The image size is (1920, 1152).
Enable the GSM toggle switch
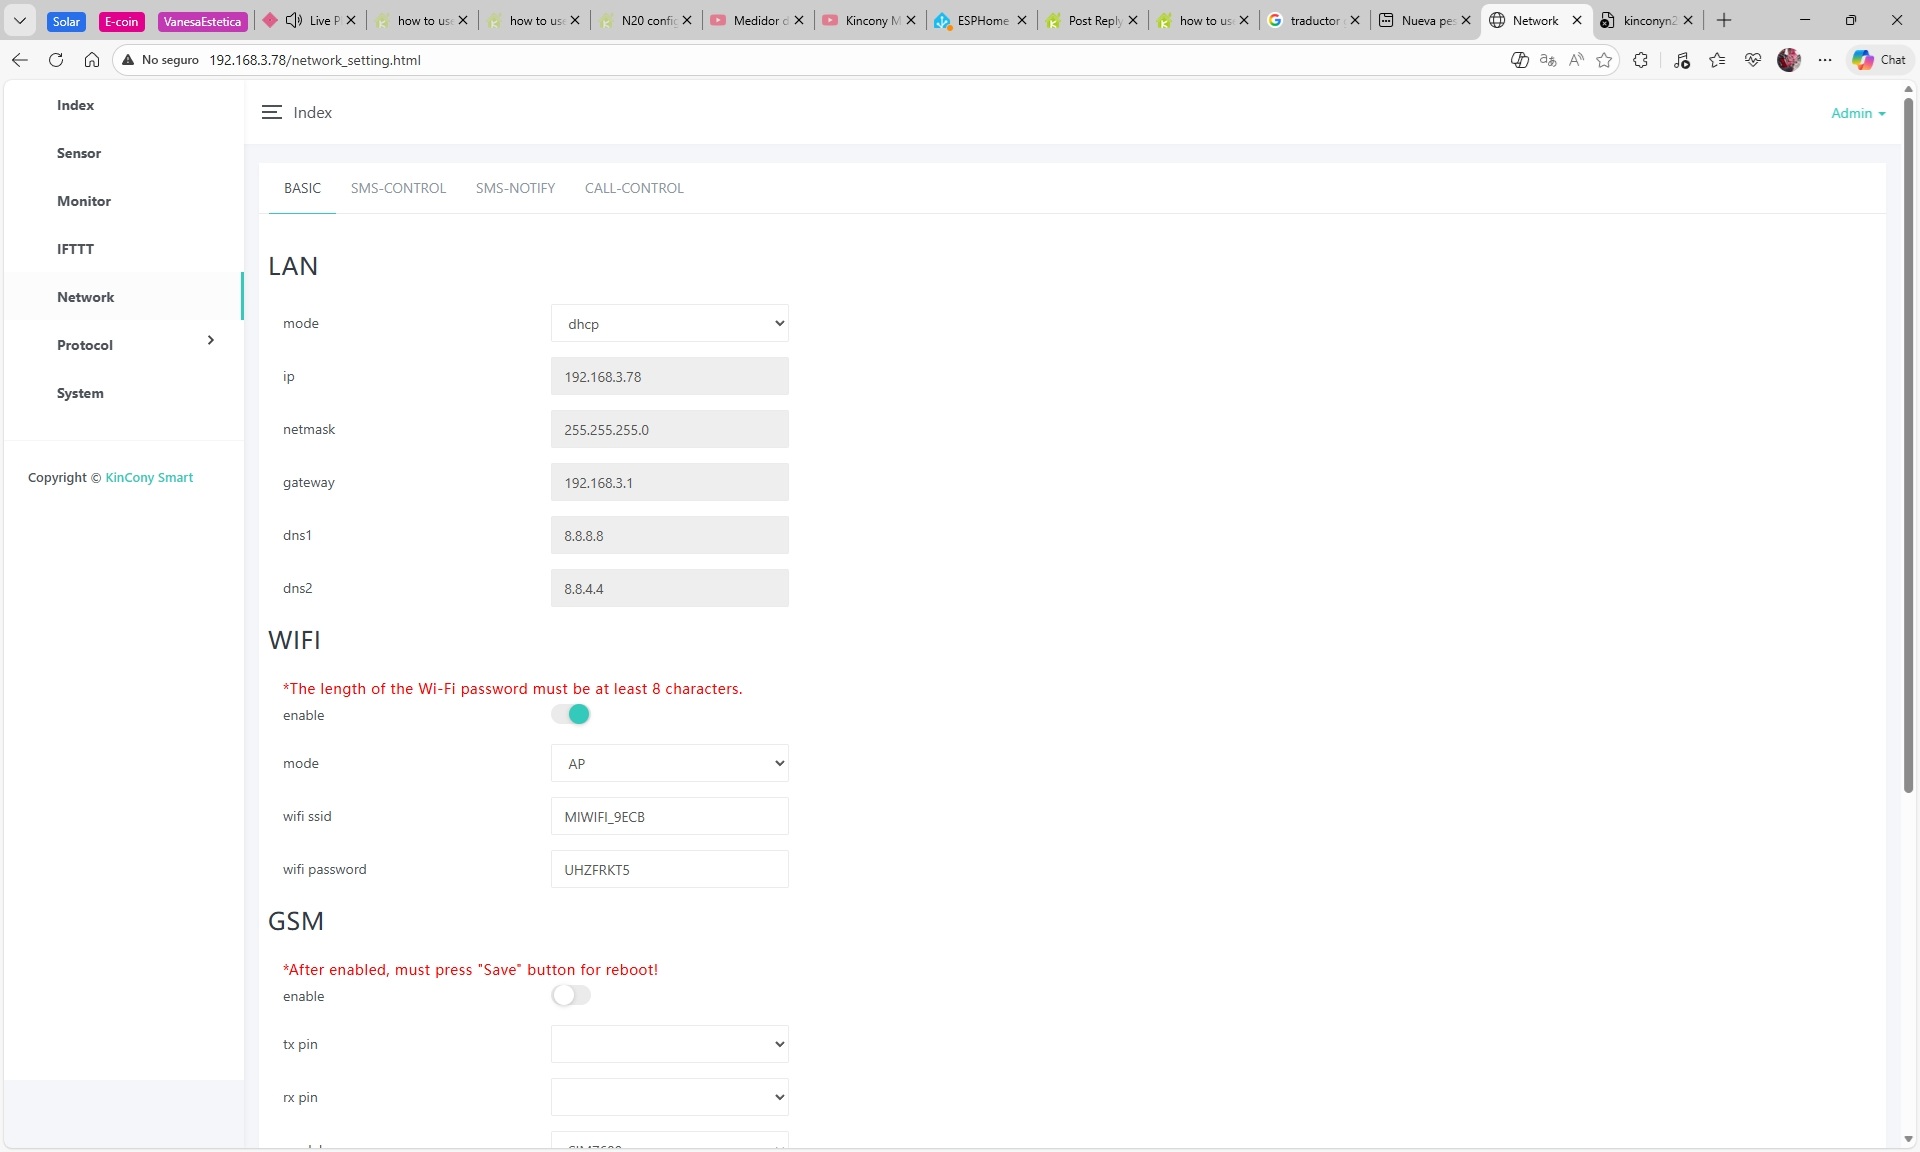point(571,995)
